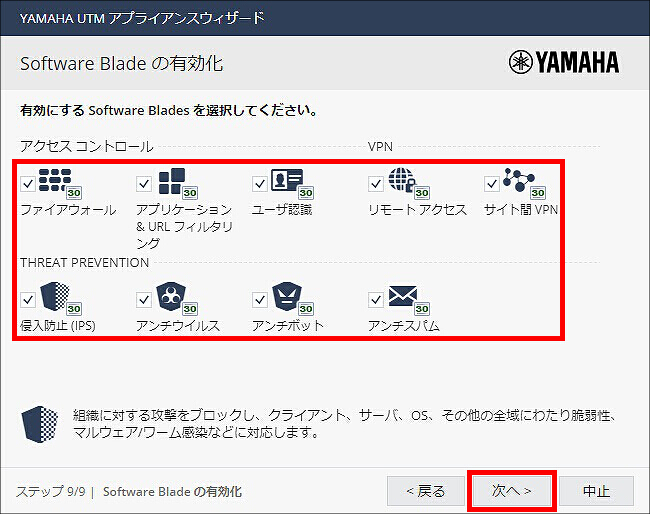The width and height of the screenshot is (650, 514).
Task: Click the THREAT PREVENTION section heading
Action: pyautogui.click(x=85, y=262)
